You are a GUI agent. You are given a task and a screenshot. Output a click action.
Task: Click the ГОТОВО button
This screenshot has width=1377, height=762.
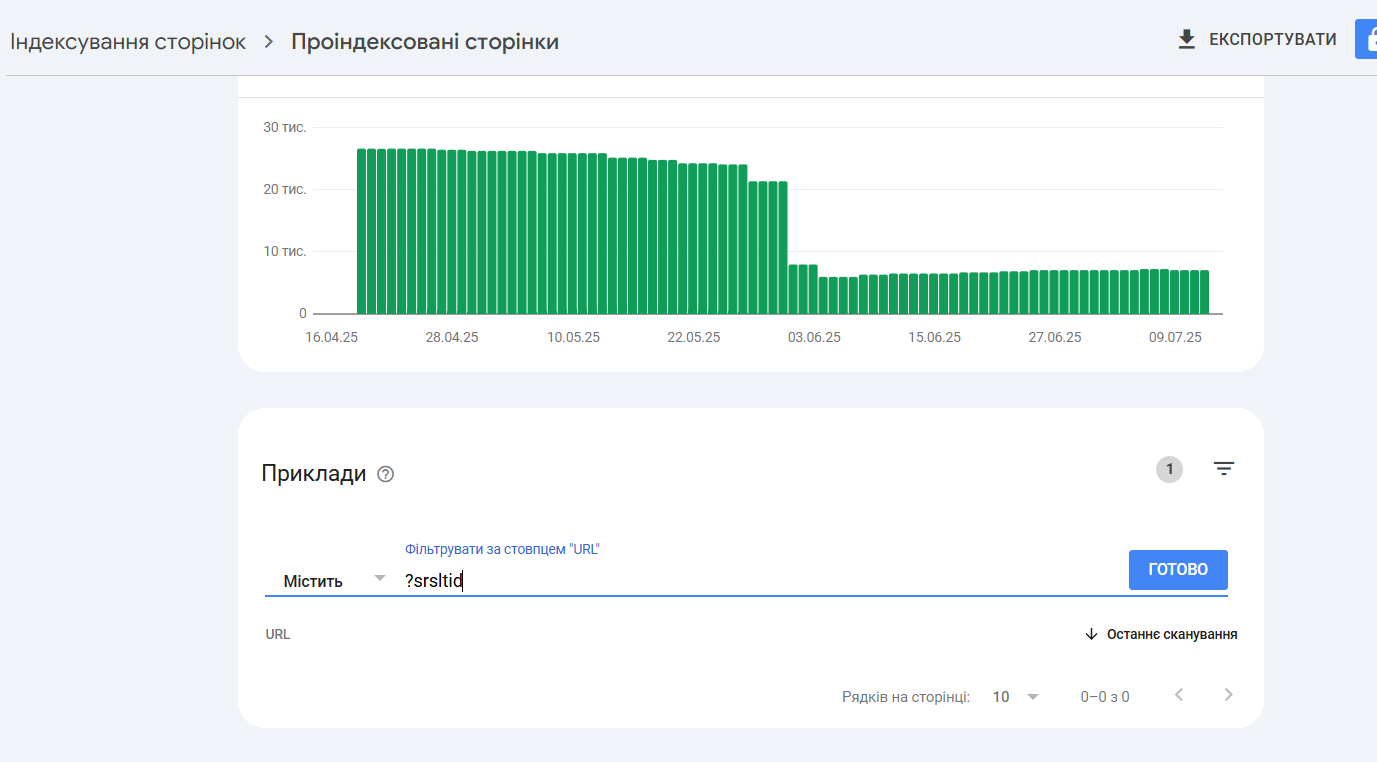[x=1178, y=570]
